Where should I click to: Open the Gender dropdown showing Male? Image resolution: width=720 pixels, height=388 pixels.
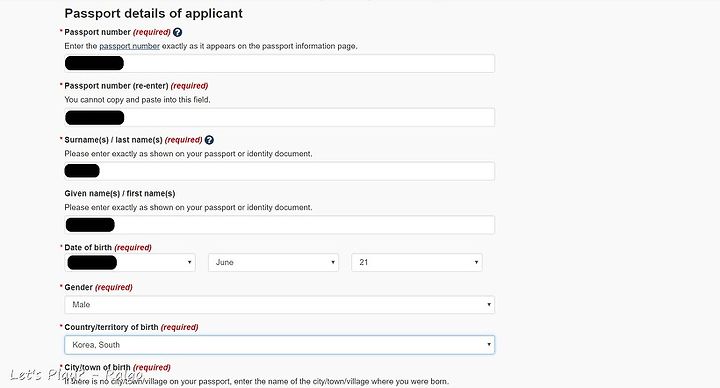pos(280,305)
